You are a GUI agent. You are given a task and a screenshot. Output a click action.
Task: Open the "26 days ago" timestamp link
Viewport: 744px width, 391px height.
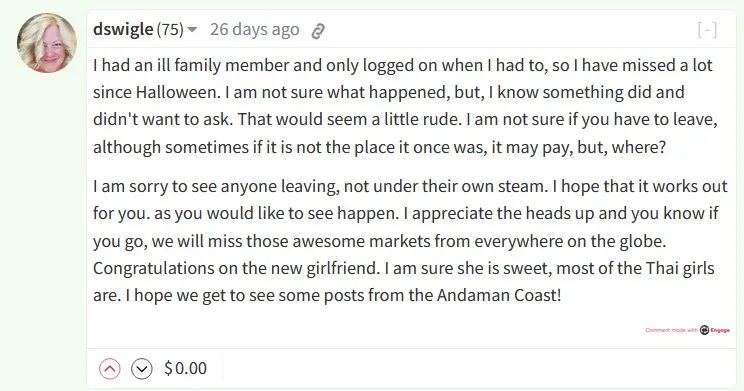[x=255, y=29]
